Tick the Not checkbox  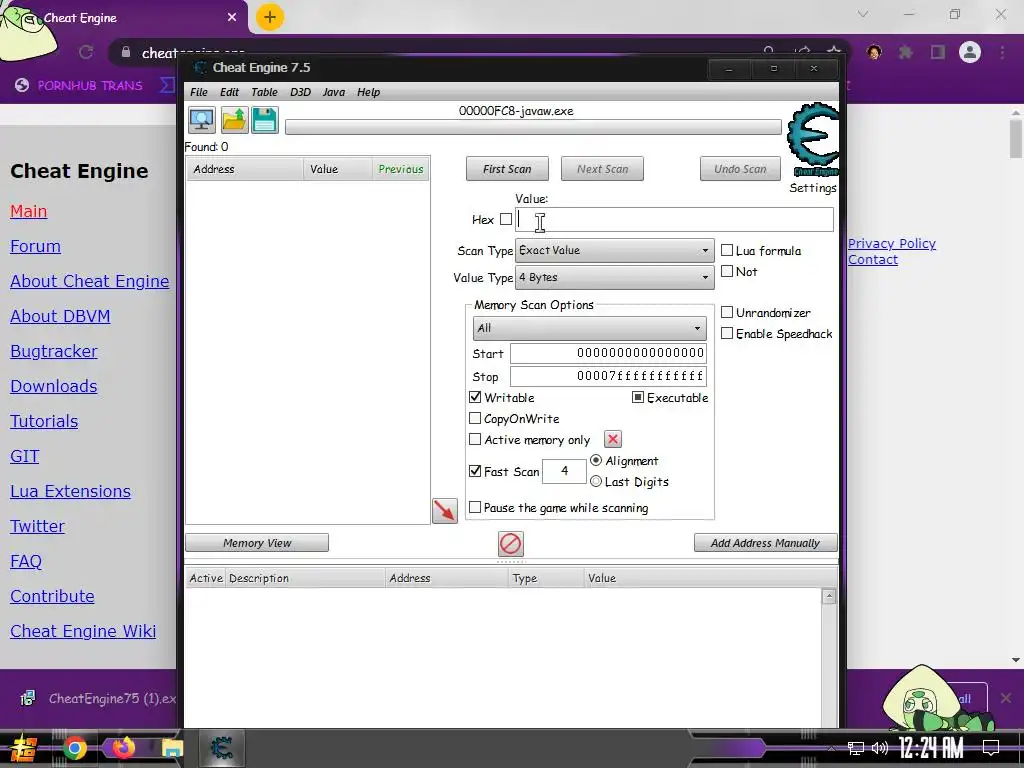(727, 271)
